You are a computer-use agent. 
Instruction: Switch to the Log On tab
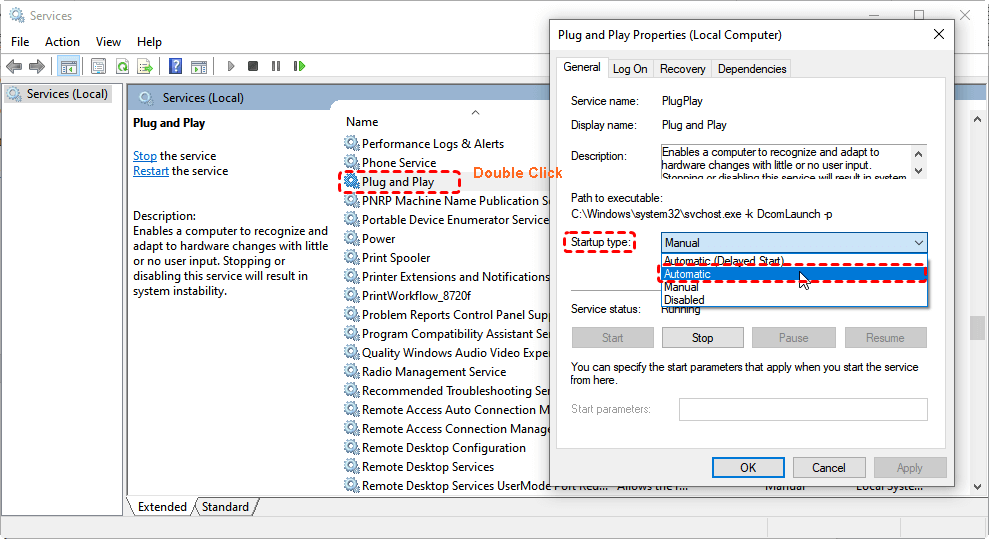[x=630, y=69]
